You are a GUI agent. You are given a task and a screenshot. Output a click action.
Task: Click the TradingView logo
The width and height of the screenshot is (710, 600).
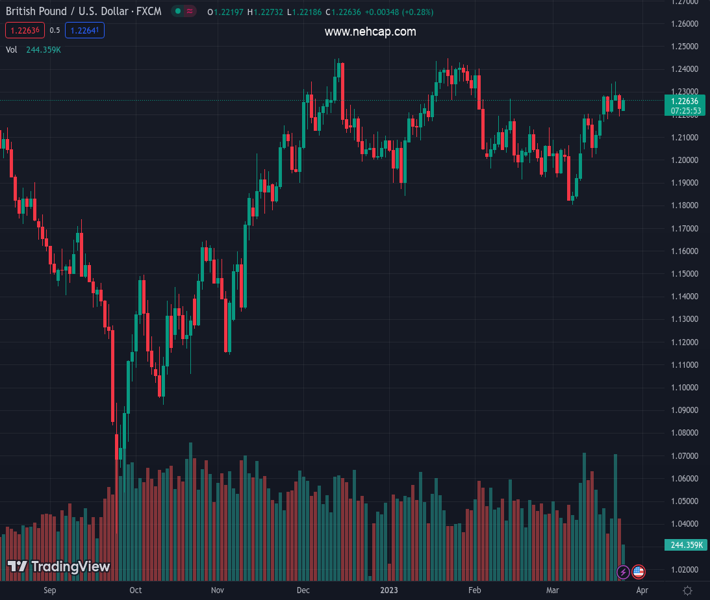click(58, 567)
